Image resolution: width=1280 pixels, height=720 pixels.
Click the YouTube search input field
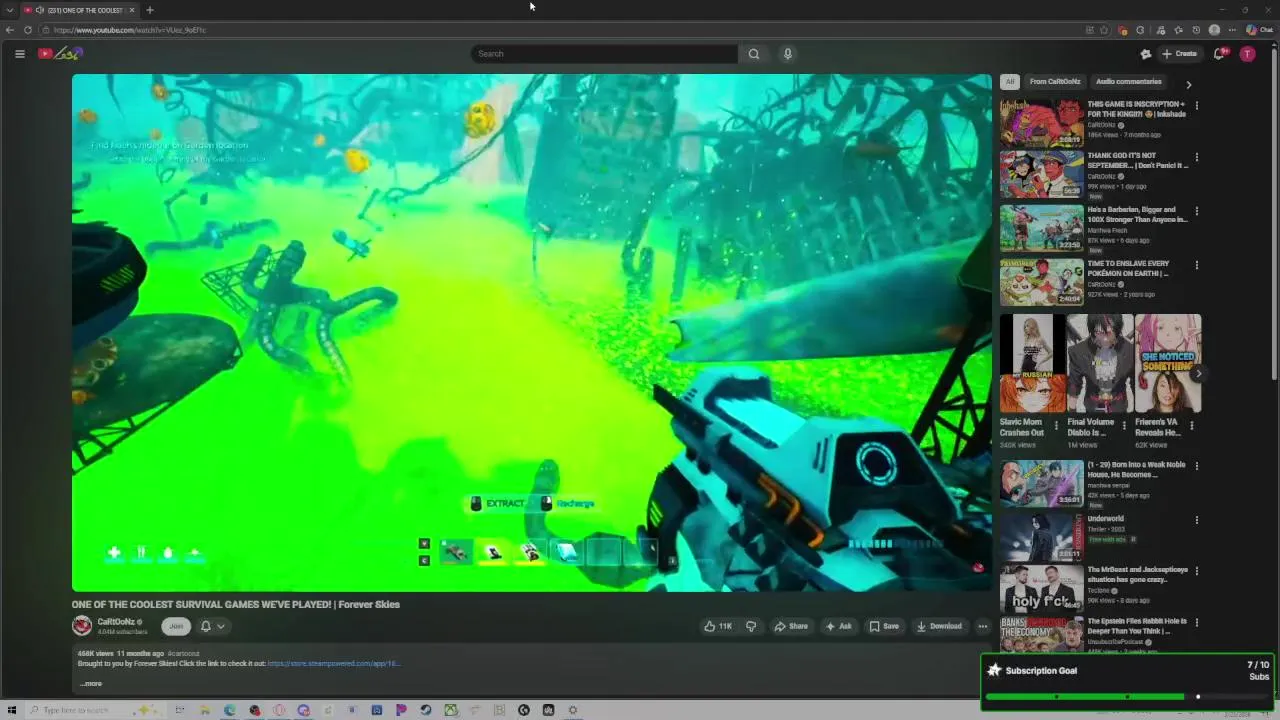pyautogui.click(x=604, y=54)
